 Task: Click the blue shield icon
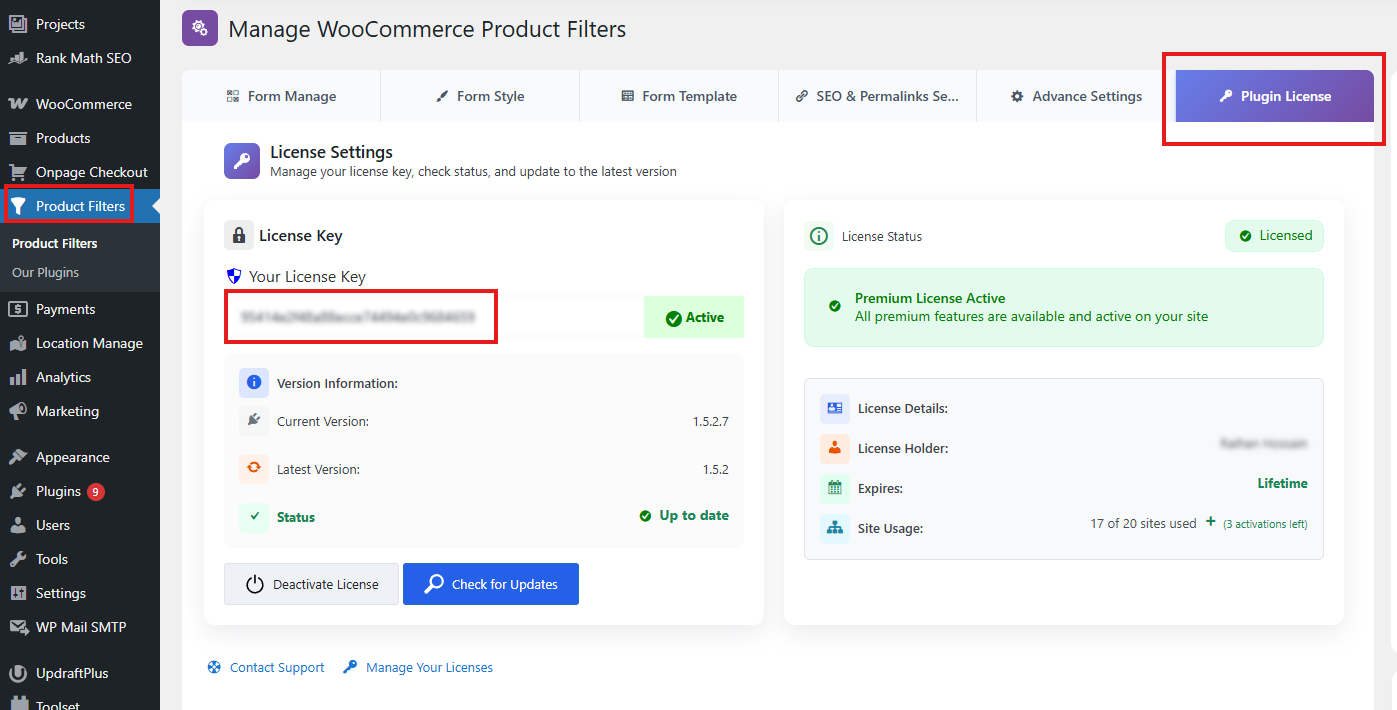pos(234,276)
